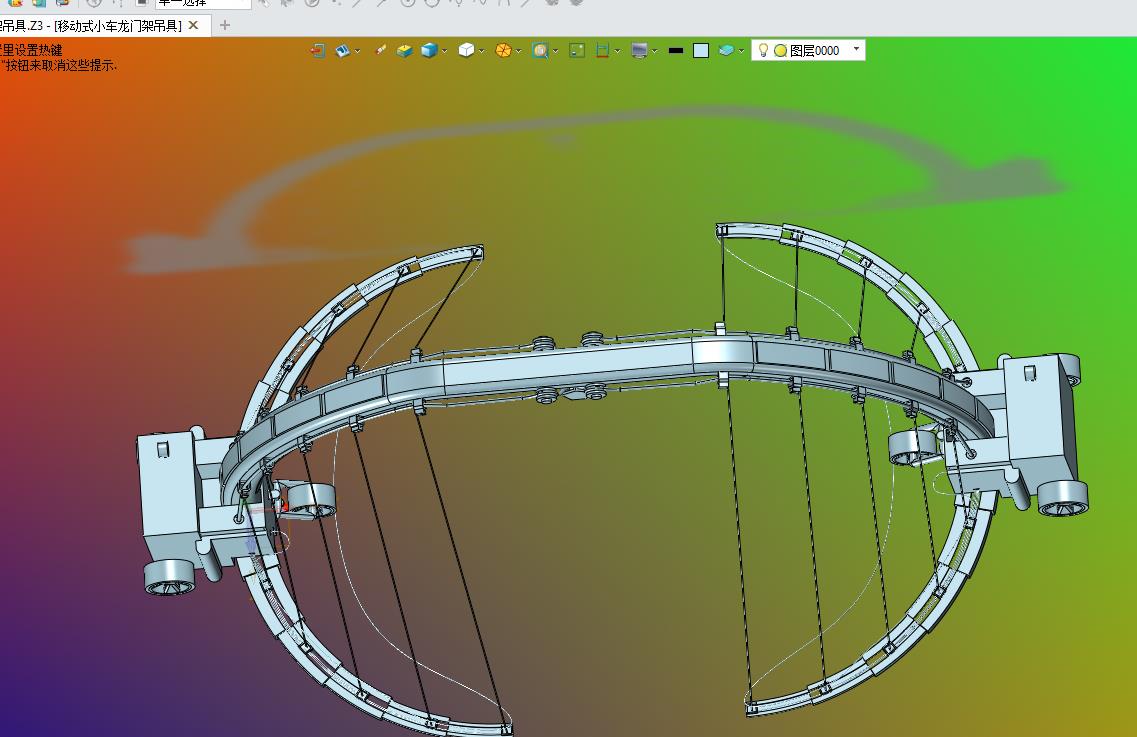Select the paintbrush icon in view toolbar

(x=380, y=50)
